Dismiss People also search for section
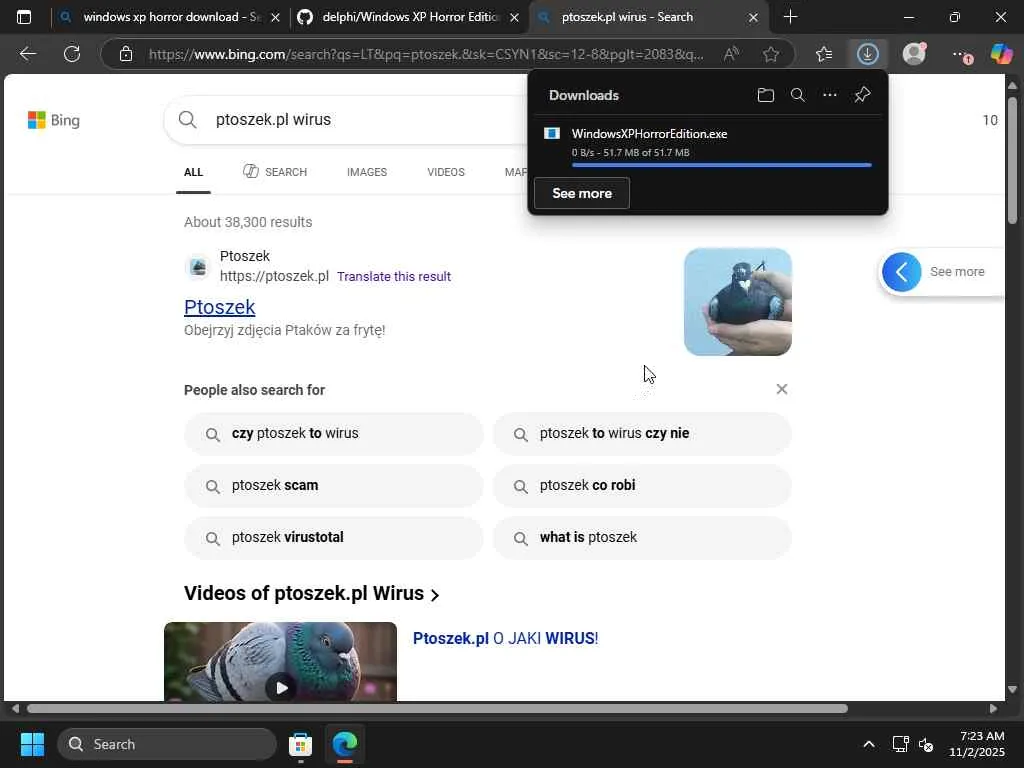Image resolution: width=1024 pixels, height=768 pixels. point(782,389)
